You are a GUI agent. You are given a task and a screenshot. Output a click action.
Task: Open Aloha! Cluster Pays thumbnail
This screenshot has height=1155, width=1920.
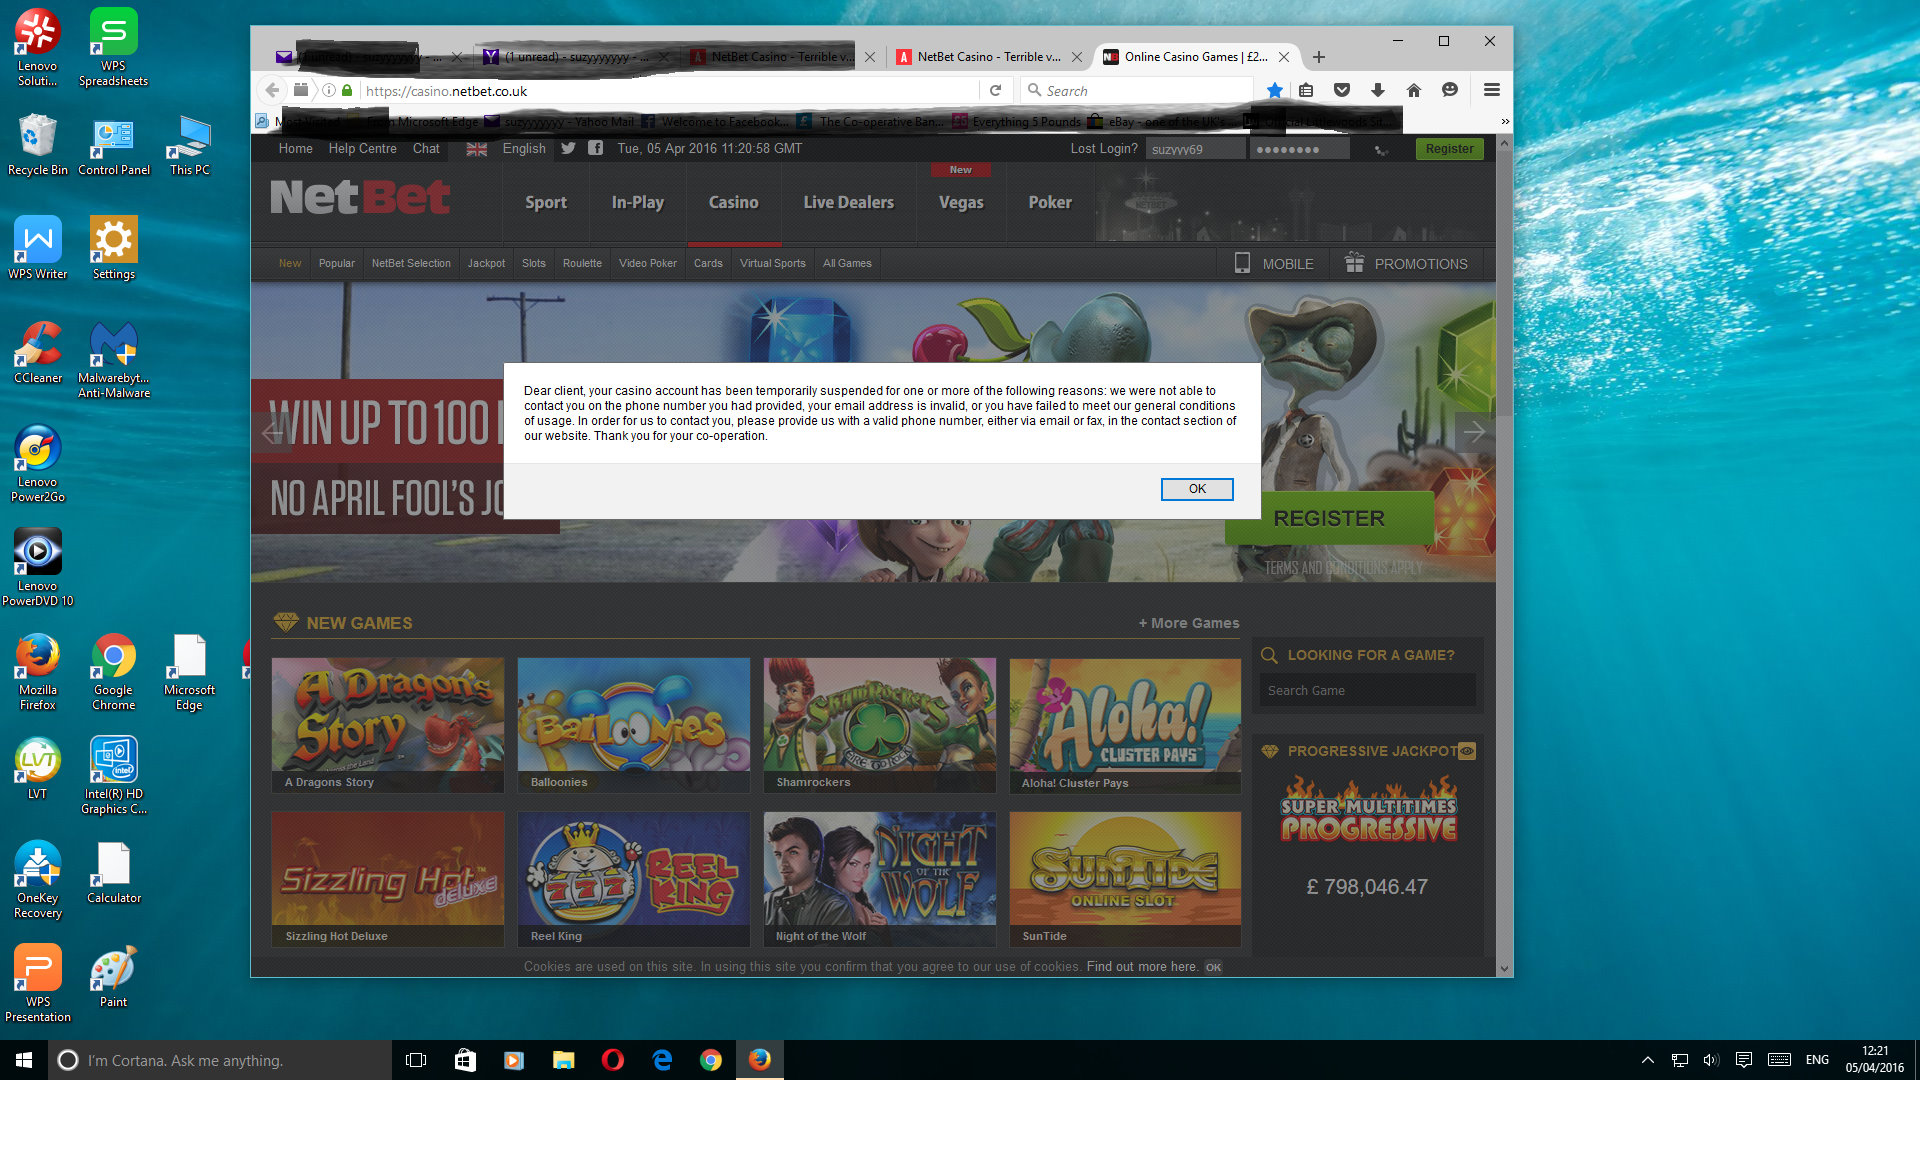tap(1125, 725)
